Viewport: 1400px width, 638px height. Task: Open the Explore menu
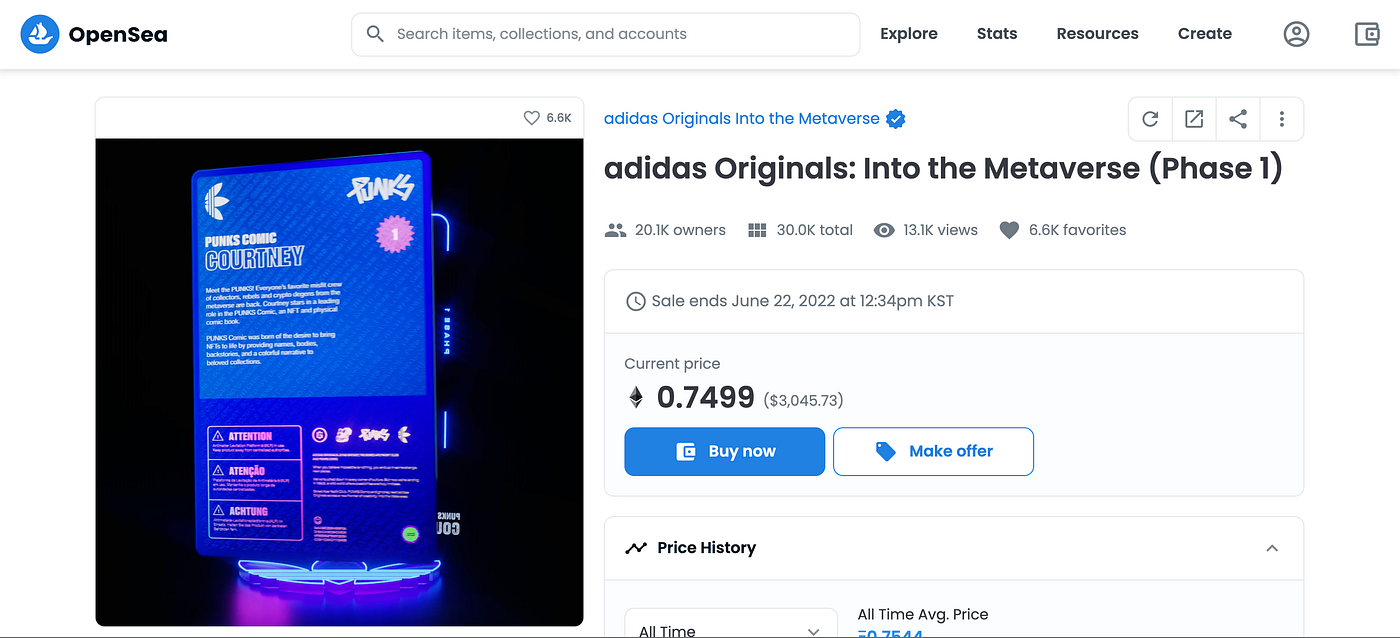909,34
